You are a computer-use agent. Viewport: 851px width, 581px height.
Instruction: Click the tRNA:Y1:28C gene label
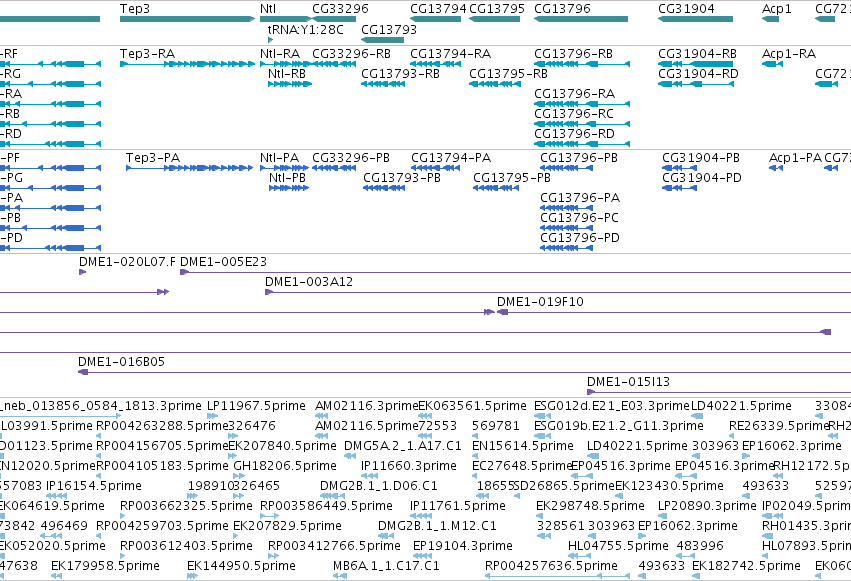(x=306, y=30)
